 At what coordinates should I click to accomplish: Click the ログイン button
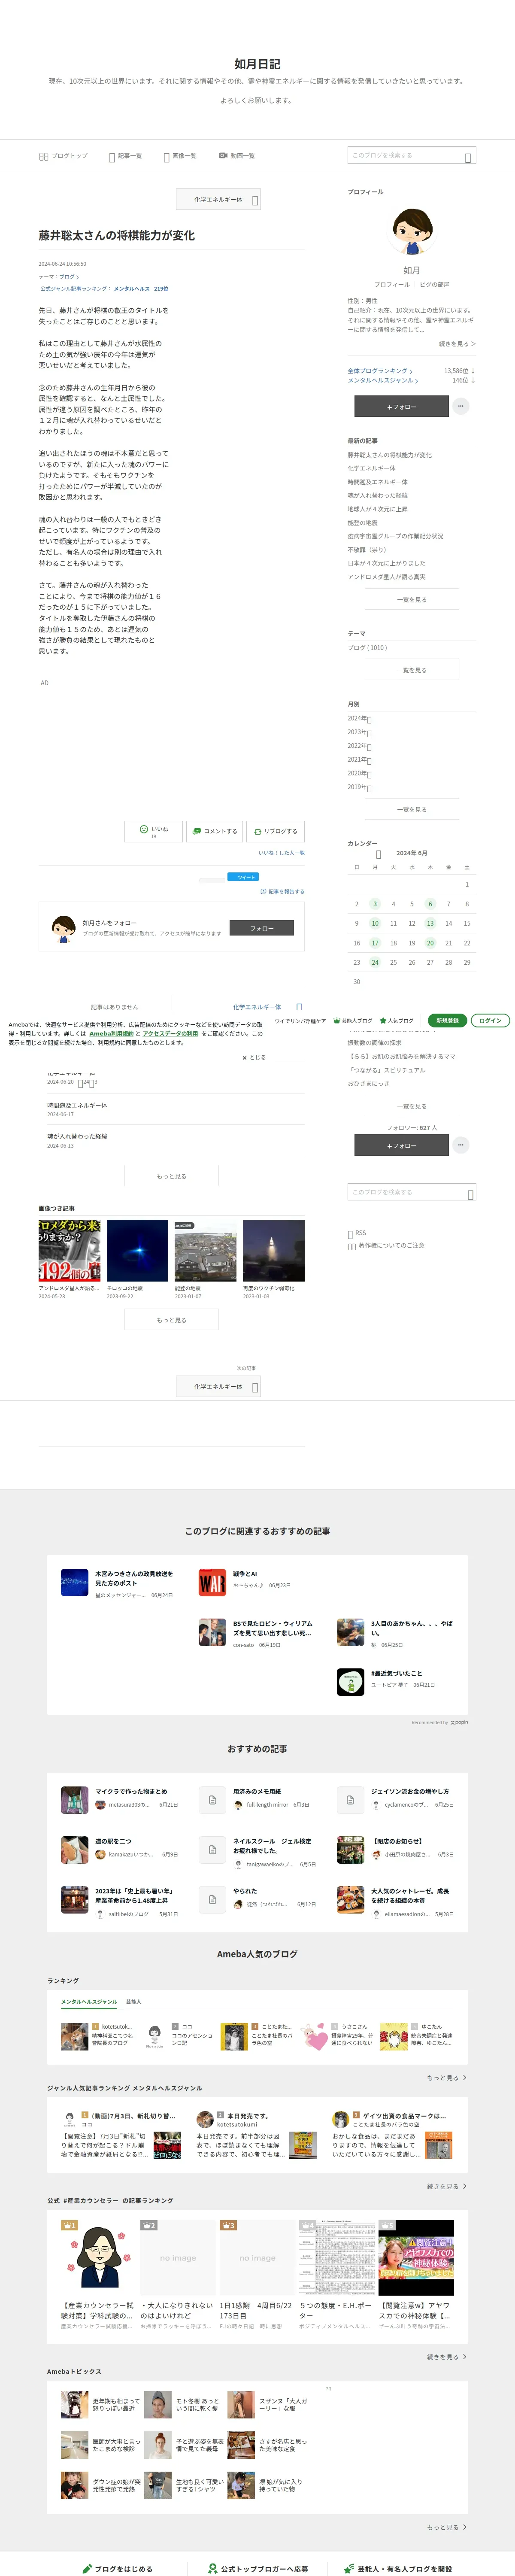(490, 1021)
